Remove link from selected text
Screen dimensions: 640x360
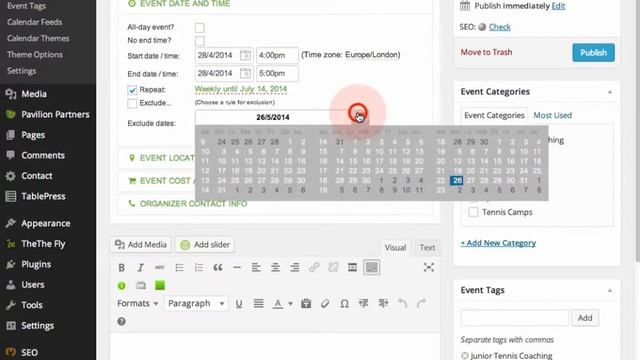333,268
